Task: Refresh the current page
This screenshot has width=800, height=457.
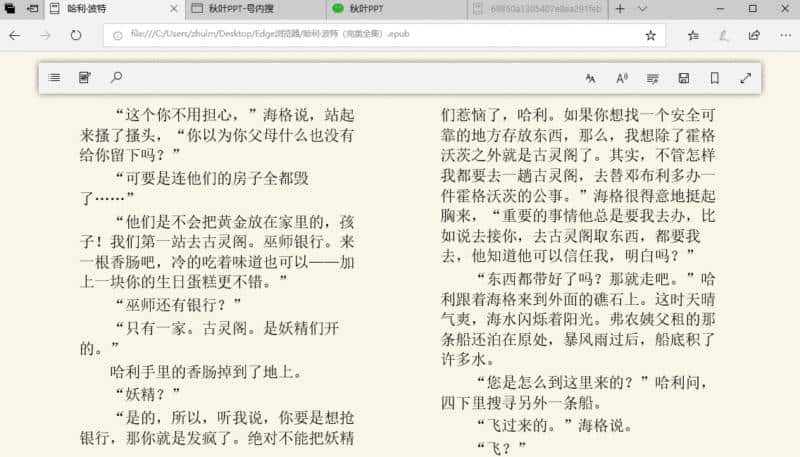Action: point(76,35)
